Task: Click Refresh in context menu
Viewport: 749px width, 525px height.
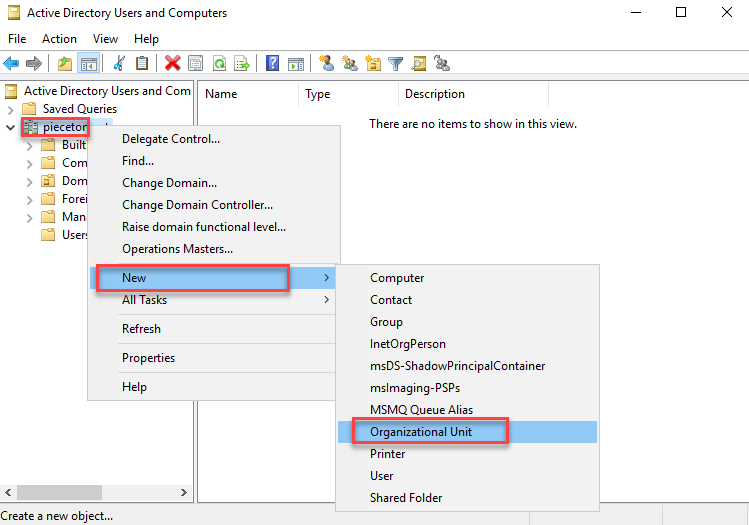Action: [x=214, y=329]
